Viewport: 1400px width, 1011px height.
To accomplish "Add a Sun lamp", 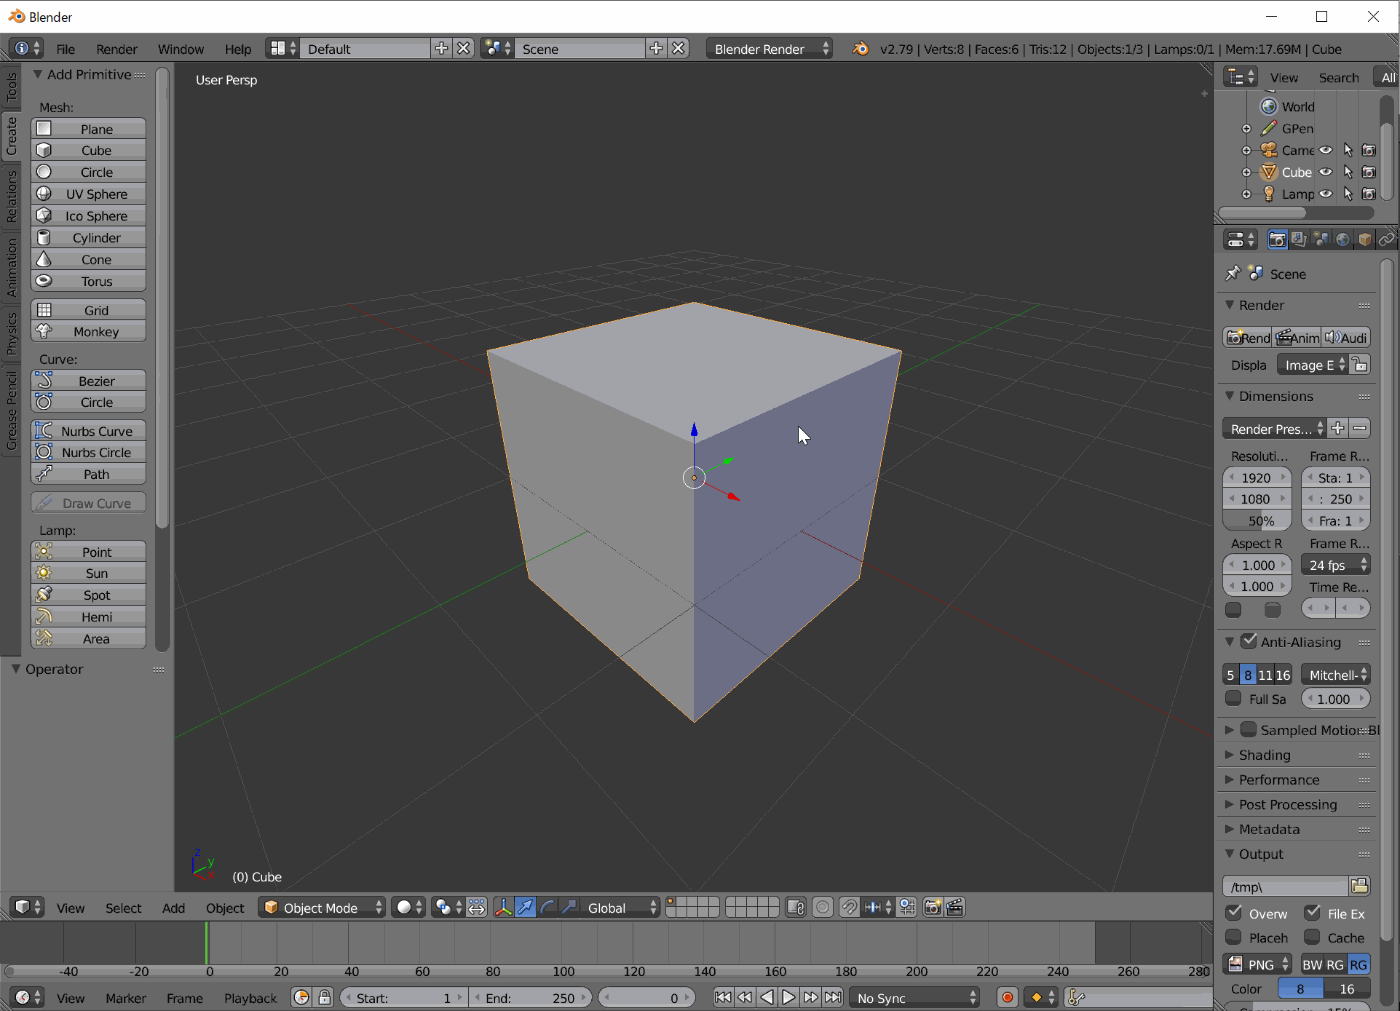I will (88, 573).
